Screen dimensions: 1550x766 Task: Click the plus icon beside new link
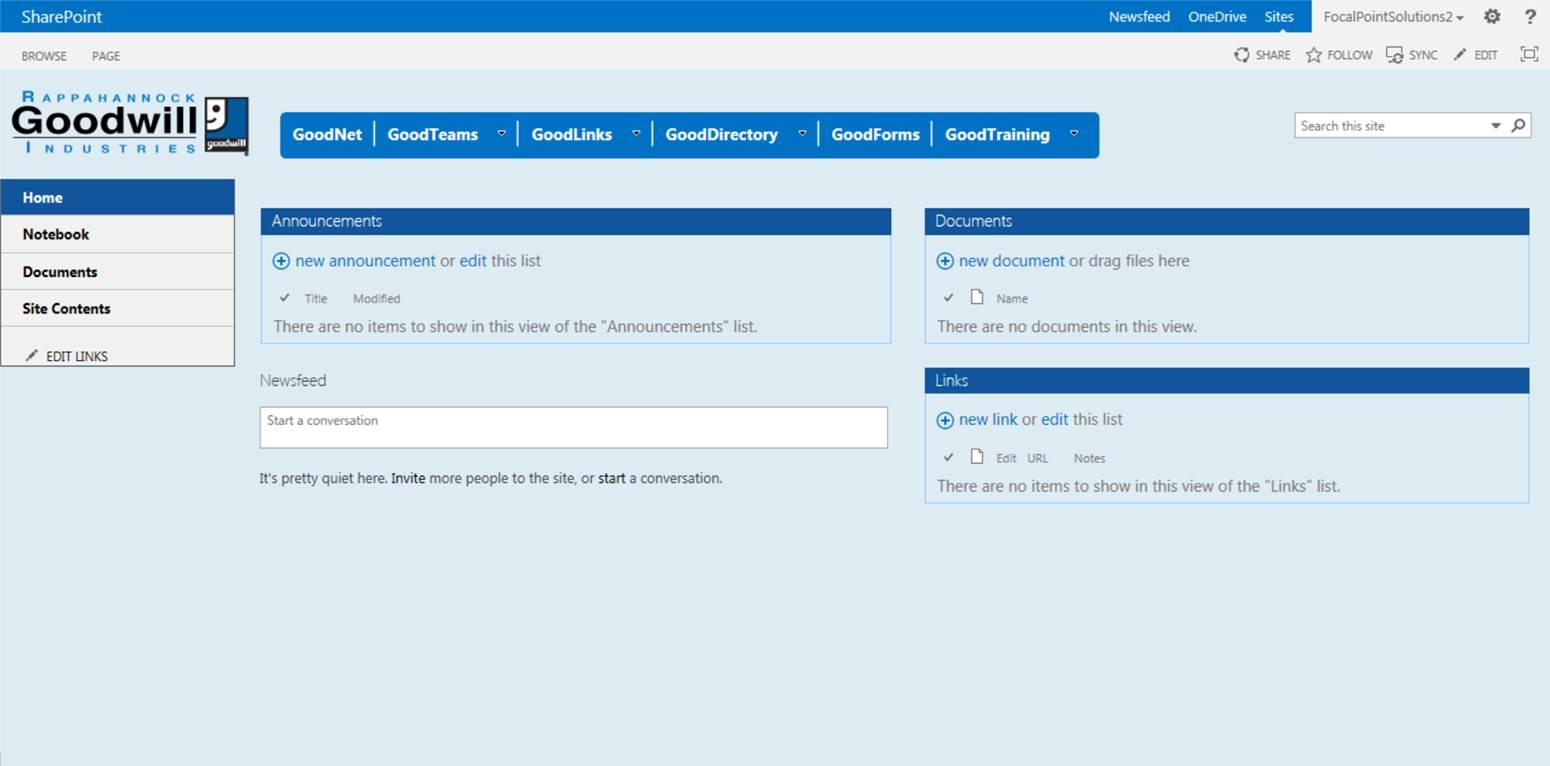(945, 420)
